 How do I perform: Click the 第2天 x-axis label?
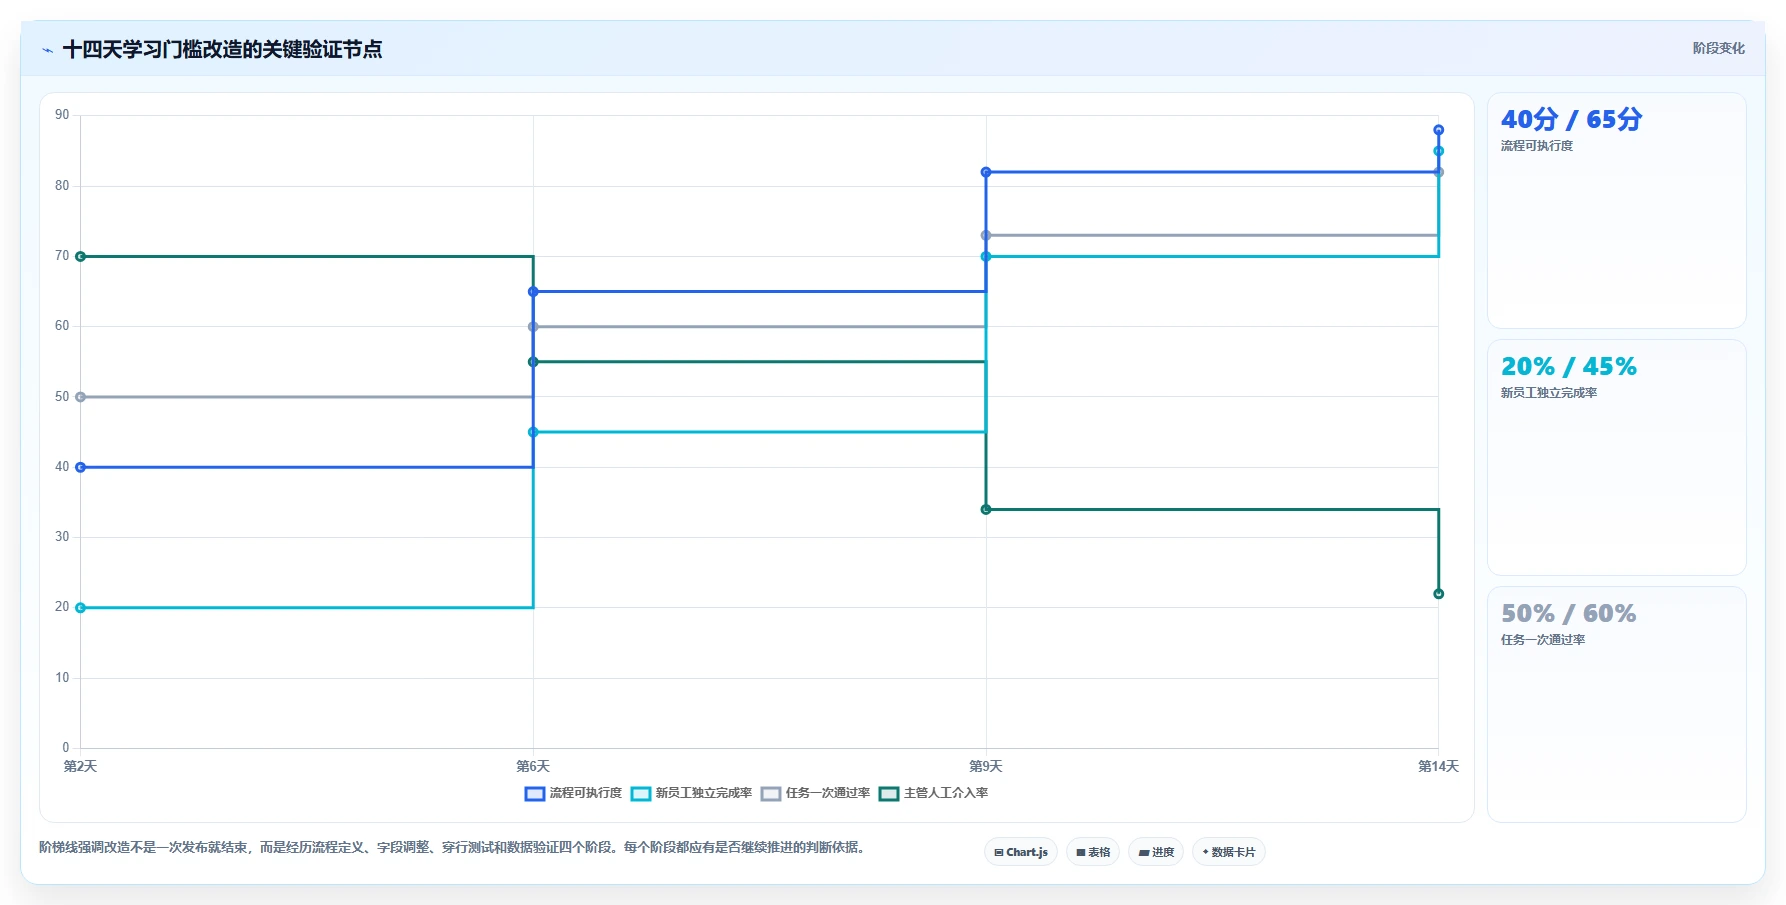(80, 767)
